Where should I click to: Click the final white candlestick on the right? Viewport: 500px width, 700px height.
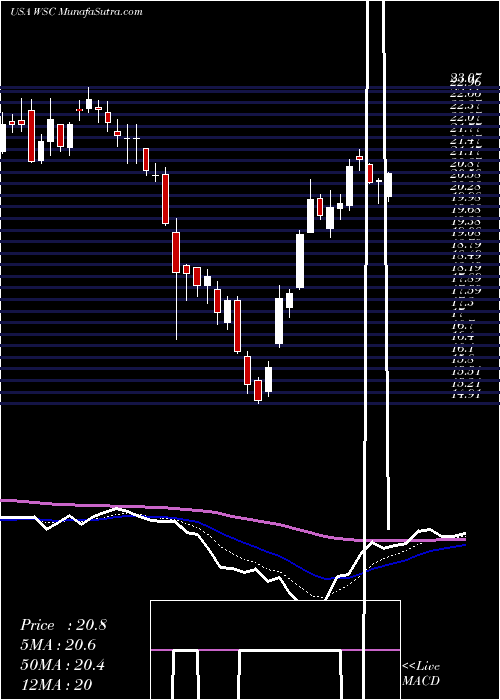click(x=389, y=185)
